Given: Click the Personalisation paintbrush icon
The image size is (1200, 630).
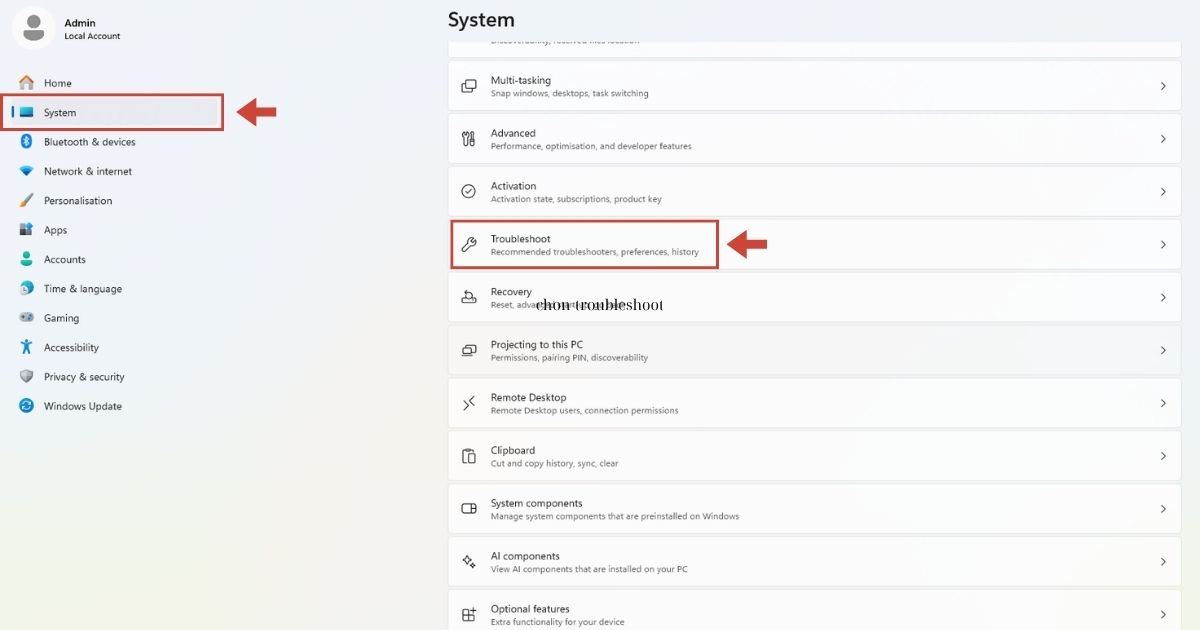Looking at the screenshot, I should [26, 200].
